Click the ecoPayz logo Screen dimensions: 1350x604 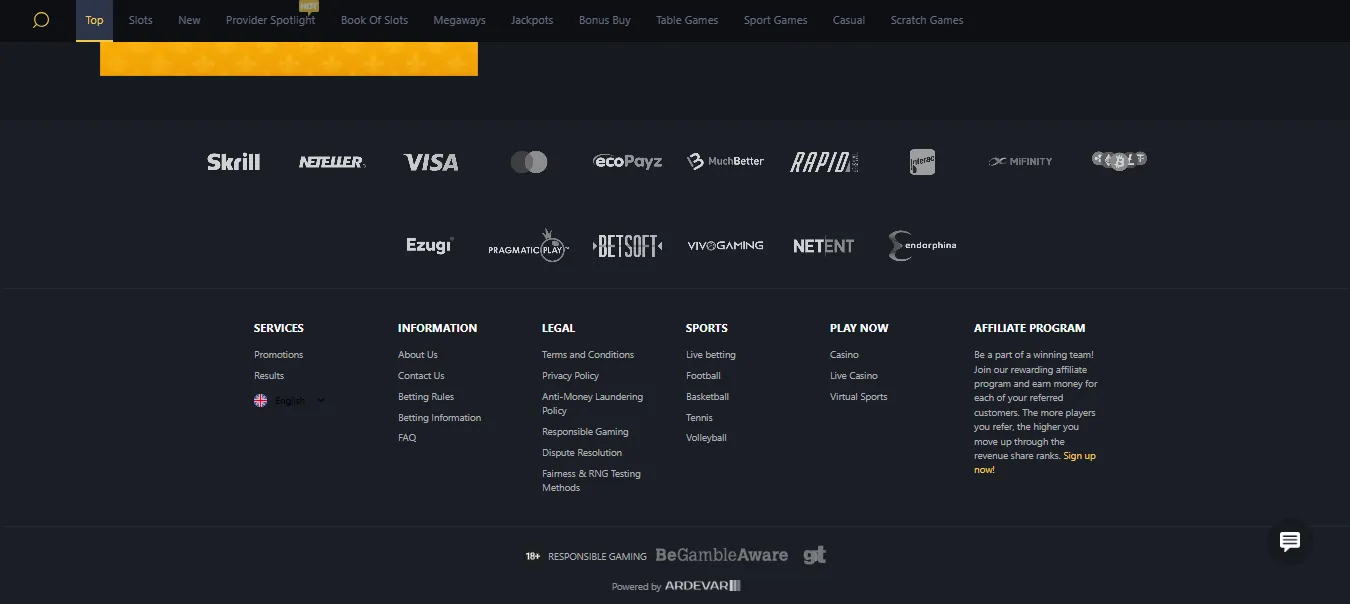pyautogui.click(x=627, y=162)
